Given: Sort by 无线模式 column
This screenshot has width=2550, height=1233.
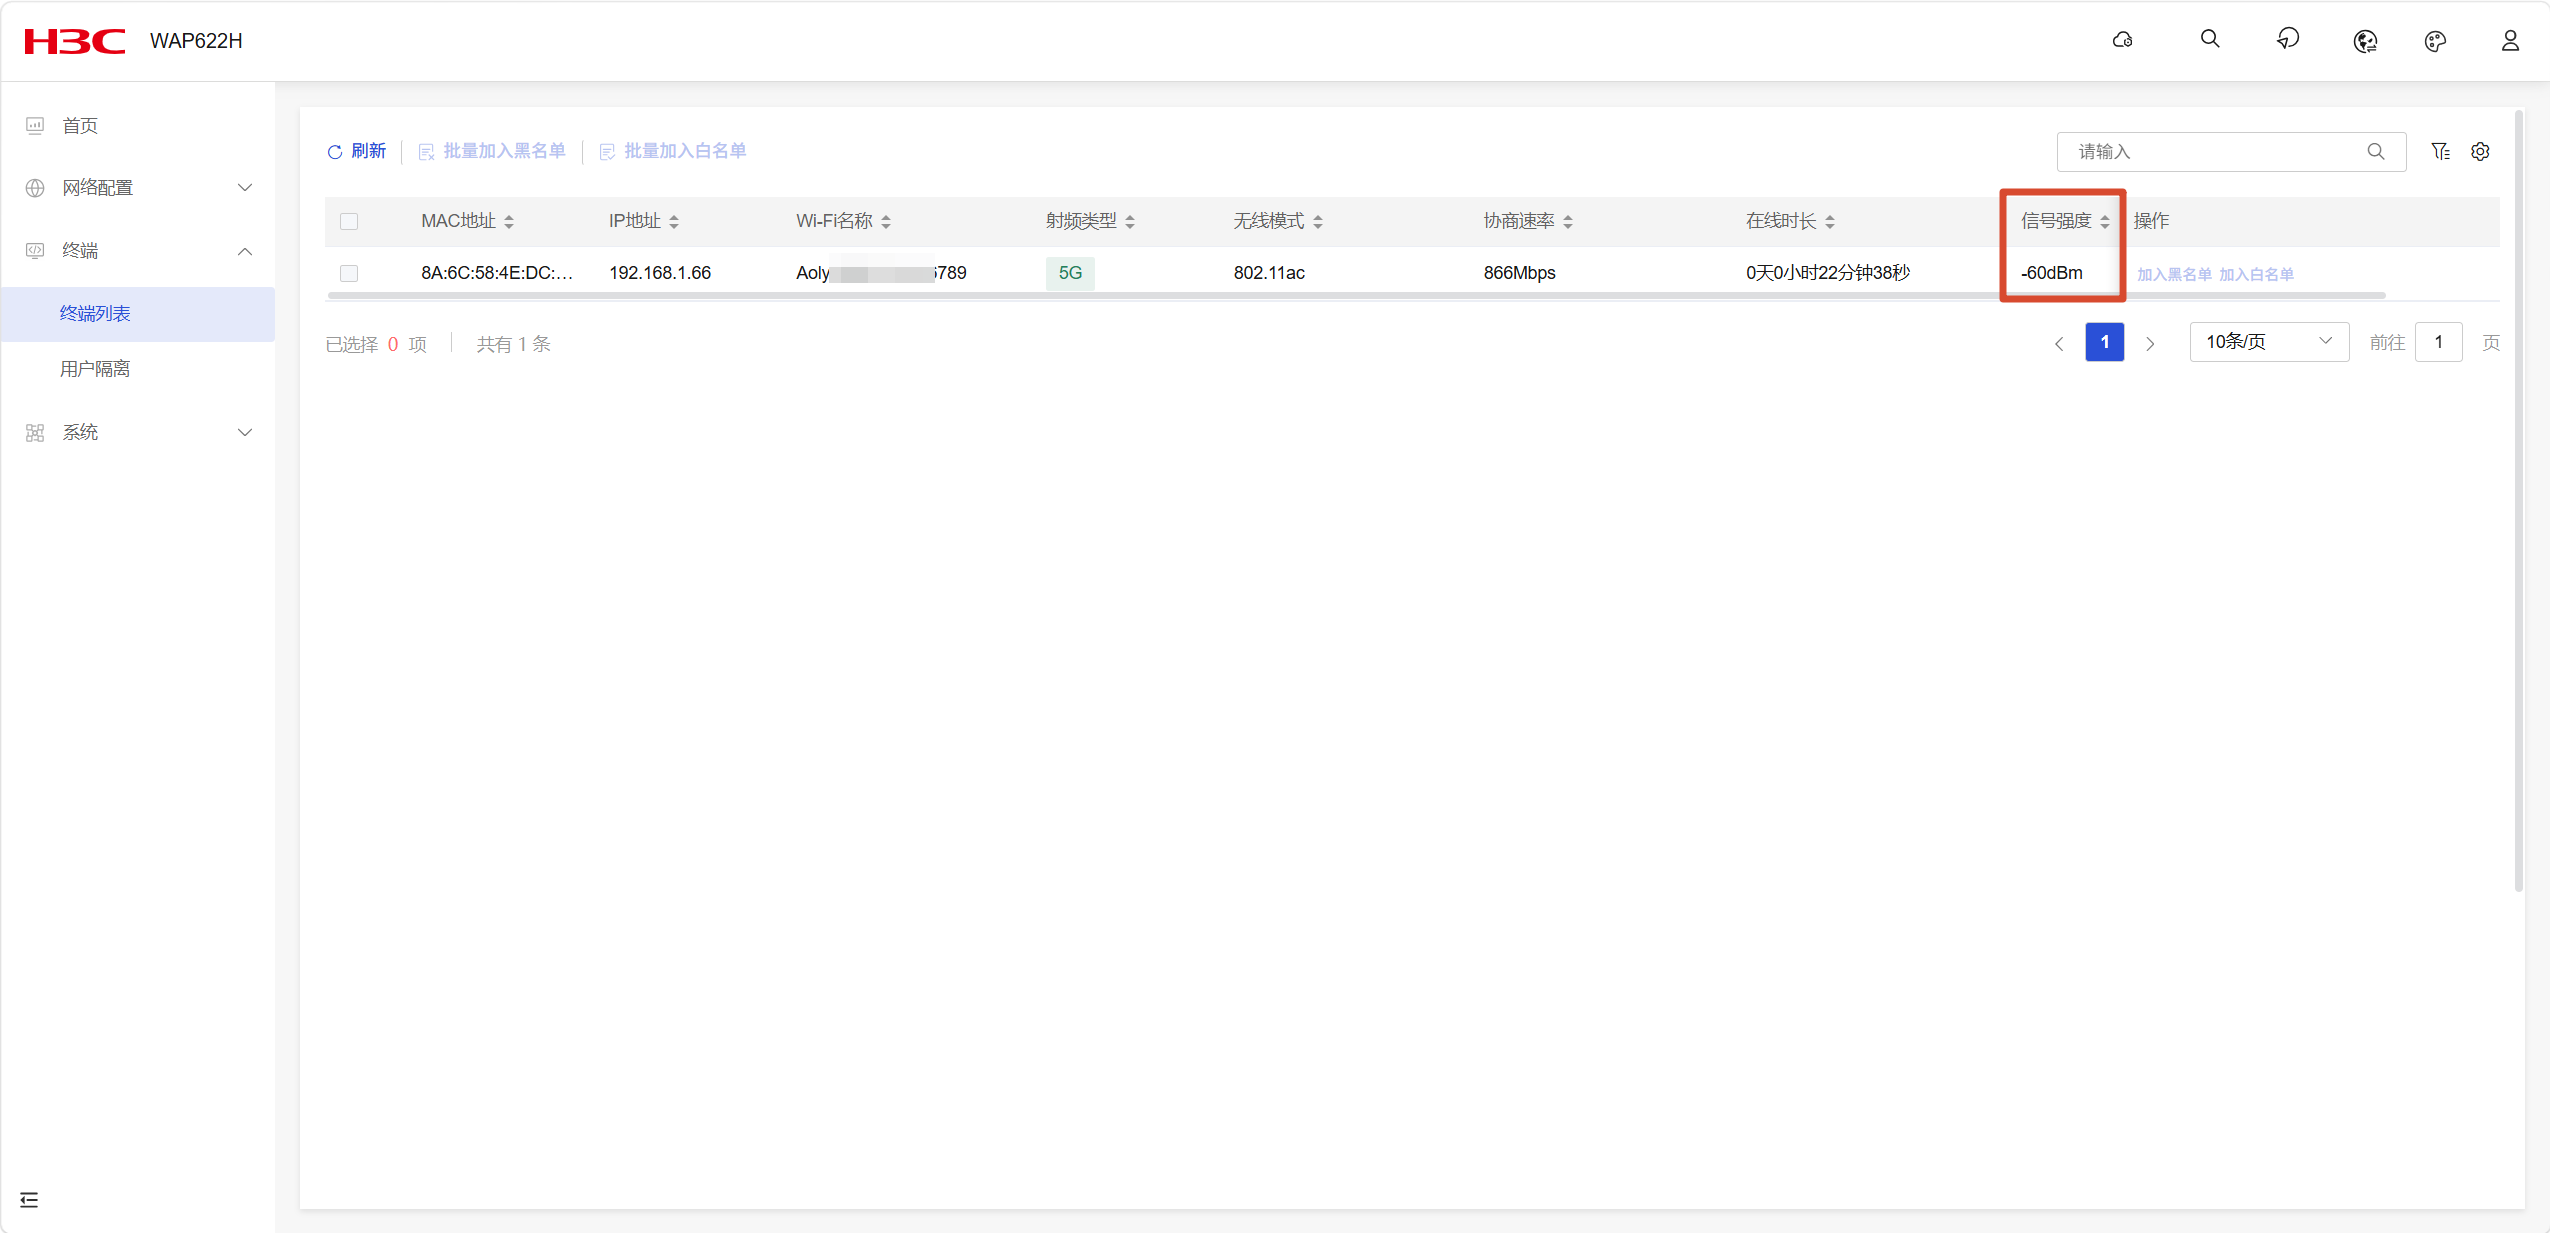Looking at the screenshot, I should tap(1318, 222).
